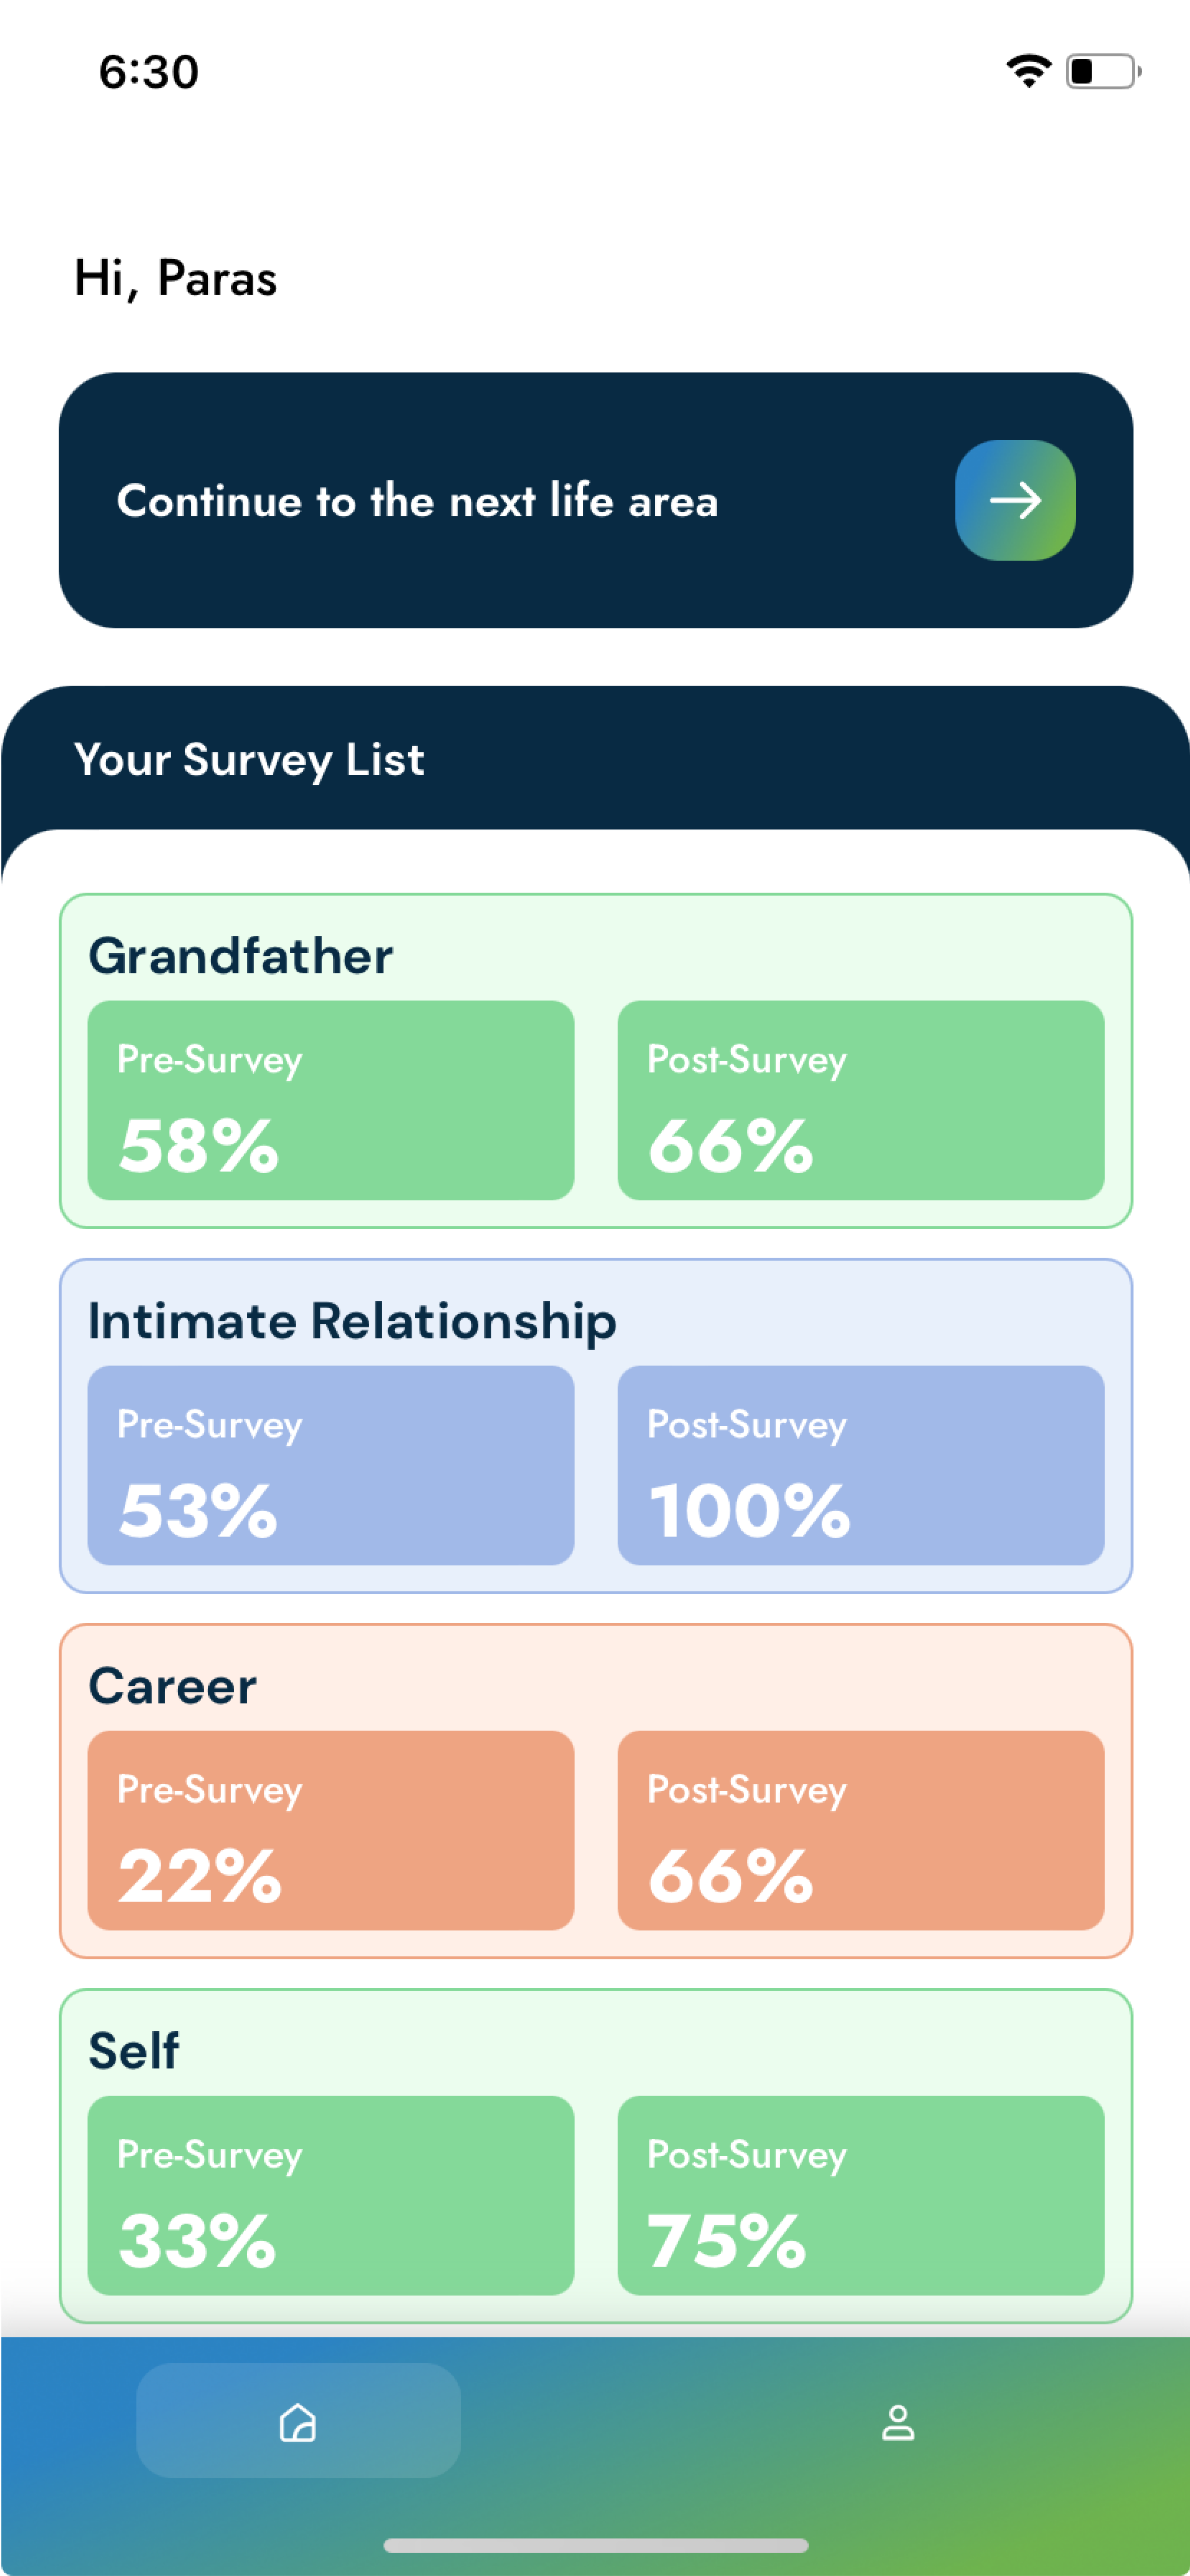The image size is (1190, 2576).
Task: Open Career Pre-Survey 22% tile
Action: 331,1830
